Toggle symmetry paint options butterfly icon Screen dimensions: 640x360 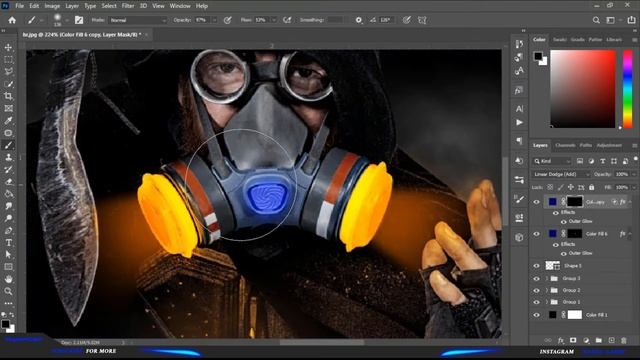(x=422, y=20)
